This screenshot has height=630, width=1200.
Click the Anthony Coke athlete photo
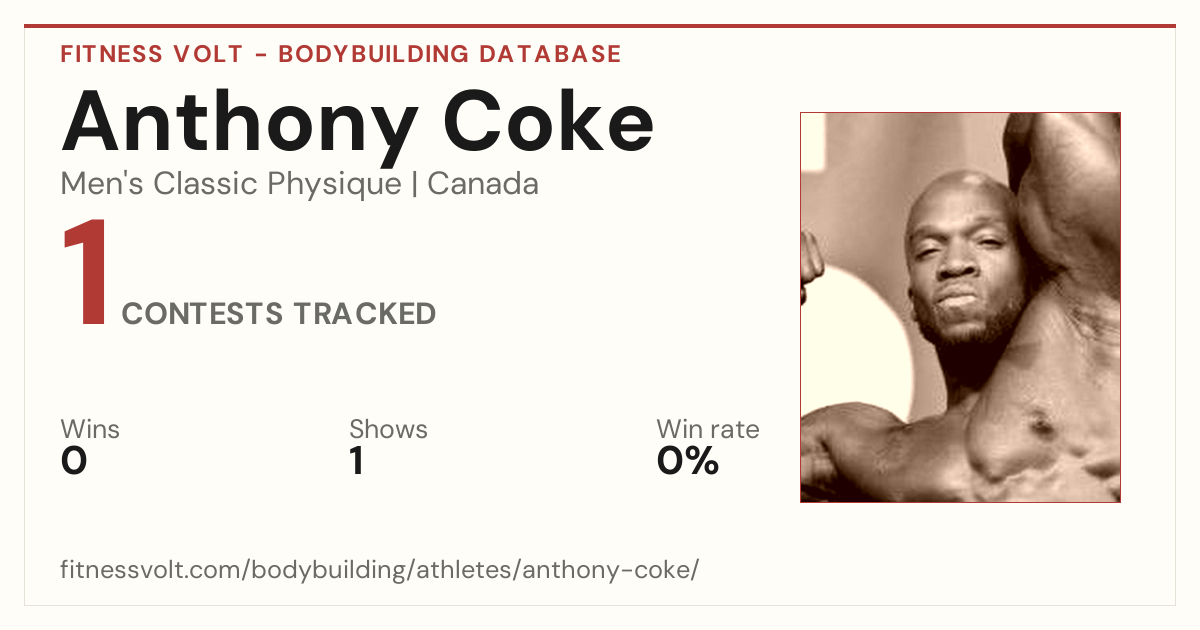point(960,307)
